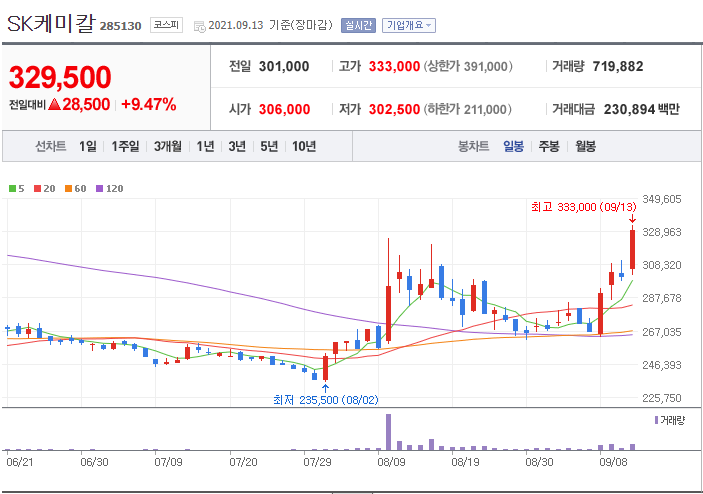Click the 거래대금 value 230,894 백만
This screenshot has width=703, height=494.
tap(642, 109)
